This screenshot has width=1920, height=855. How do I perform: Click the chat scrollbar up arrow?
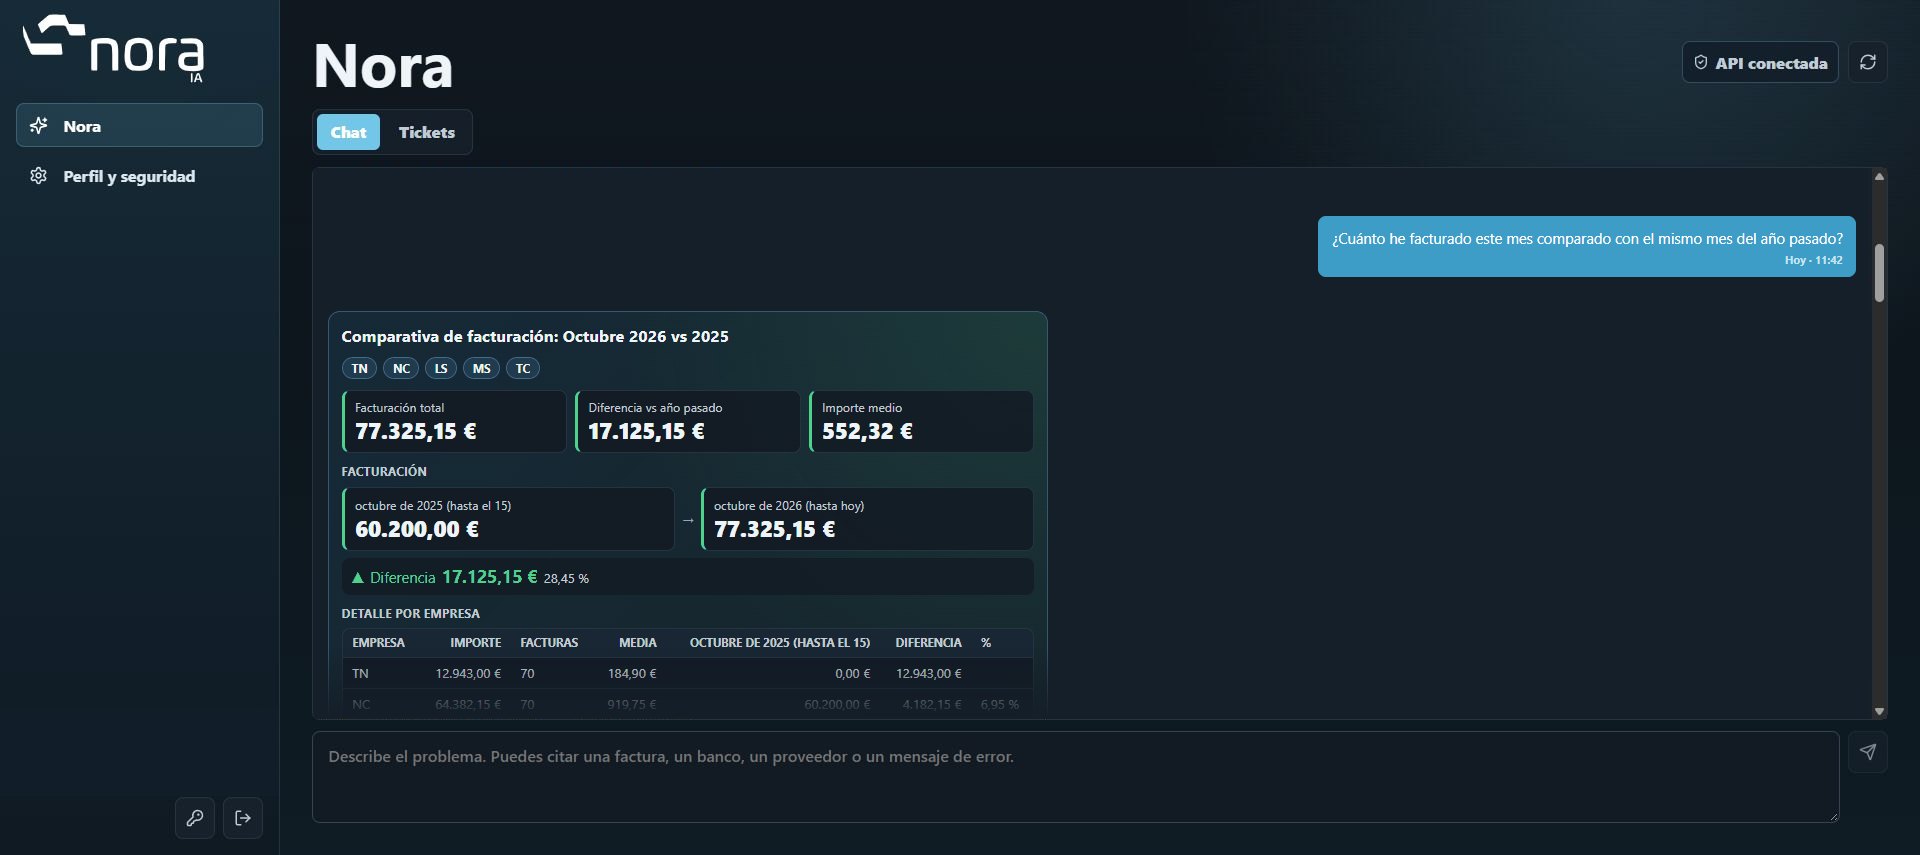pyautogui.click(x=1879, y=176)
